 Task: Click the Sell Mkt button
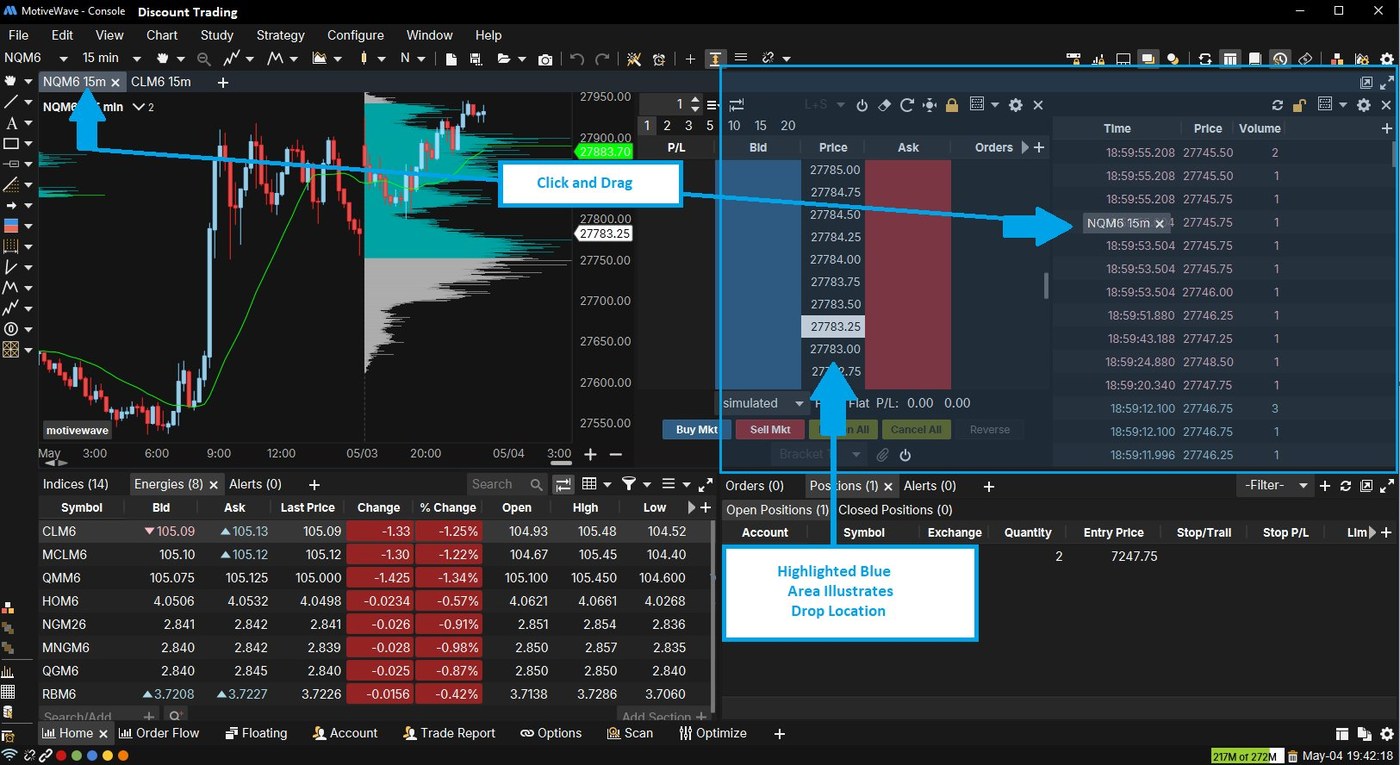[770, 430]
